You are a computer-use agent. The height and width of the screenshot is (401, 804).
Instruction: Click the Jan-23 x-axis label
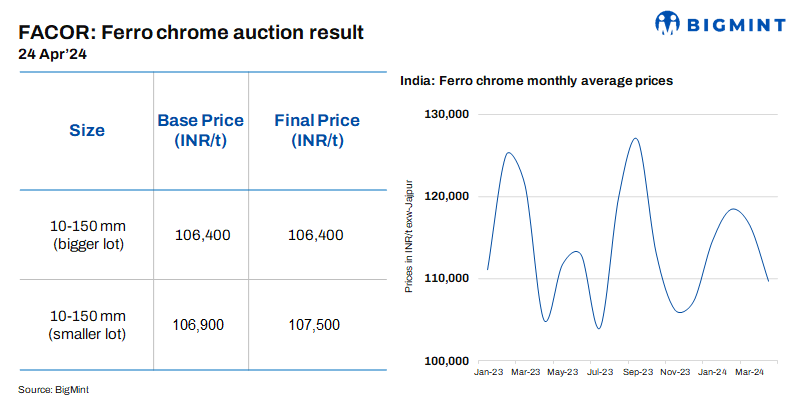point(488,372)
